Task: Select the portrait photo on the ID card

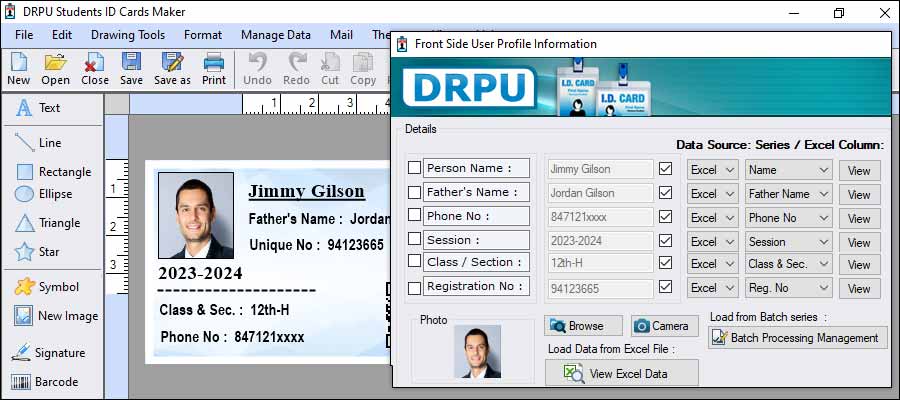Action: (196, 215)
